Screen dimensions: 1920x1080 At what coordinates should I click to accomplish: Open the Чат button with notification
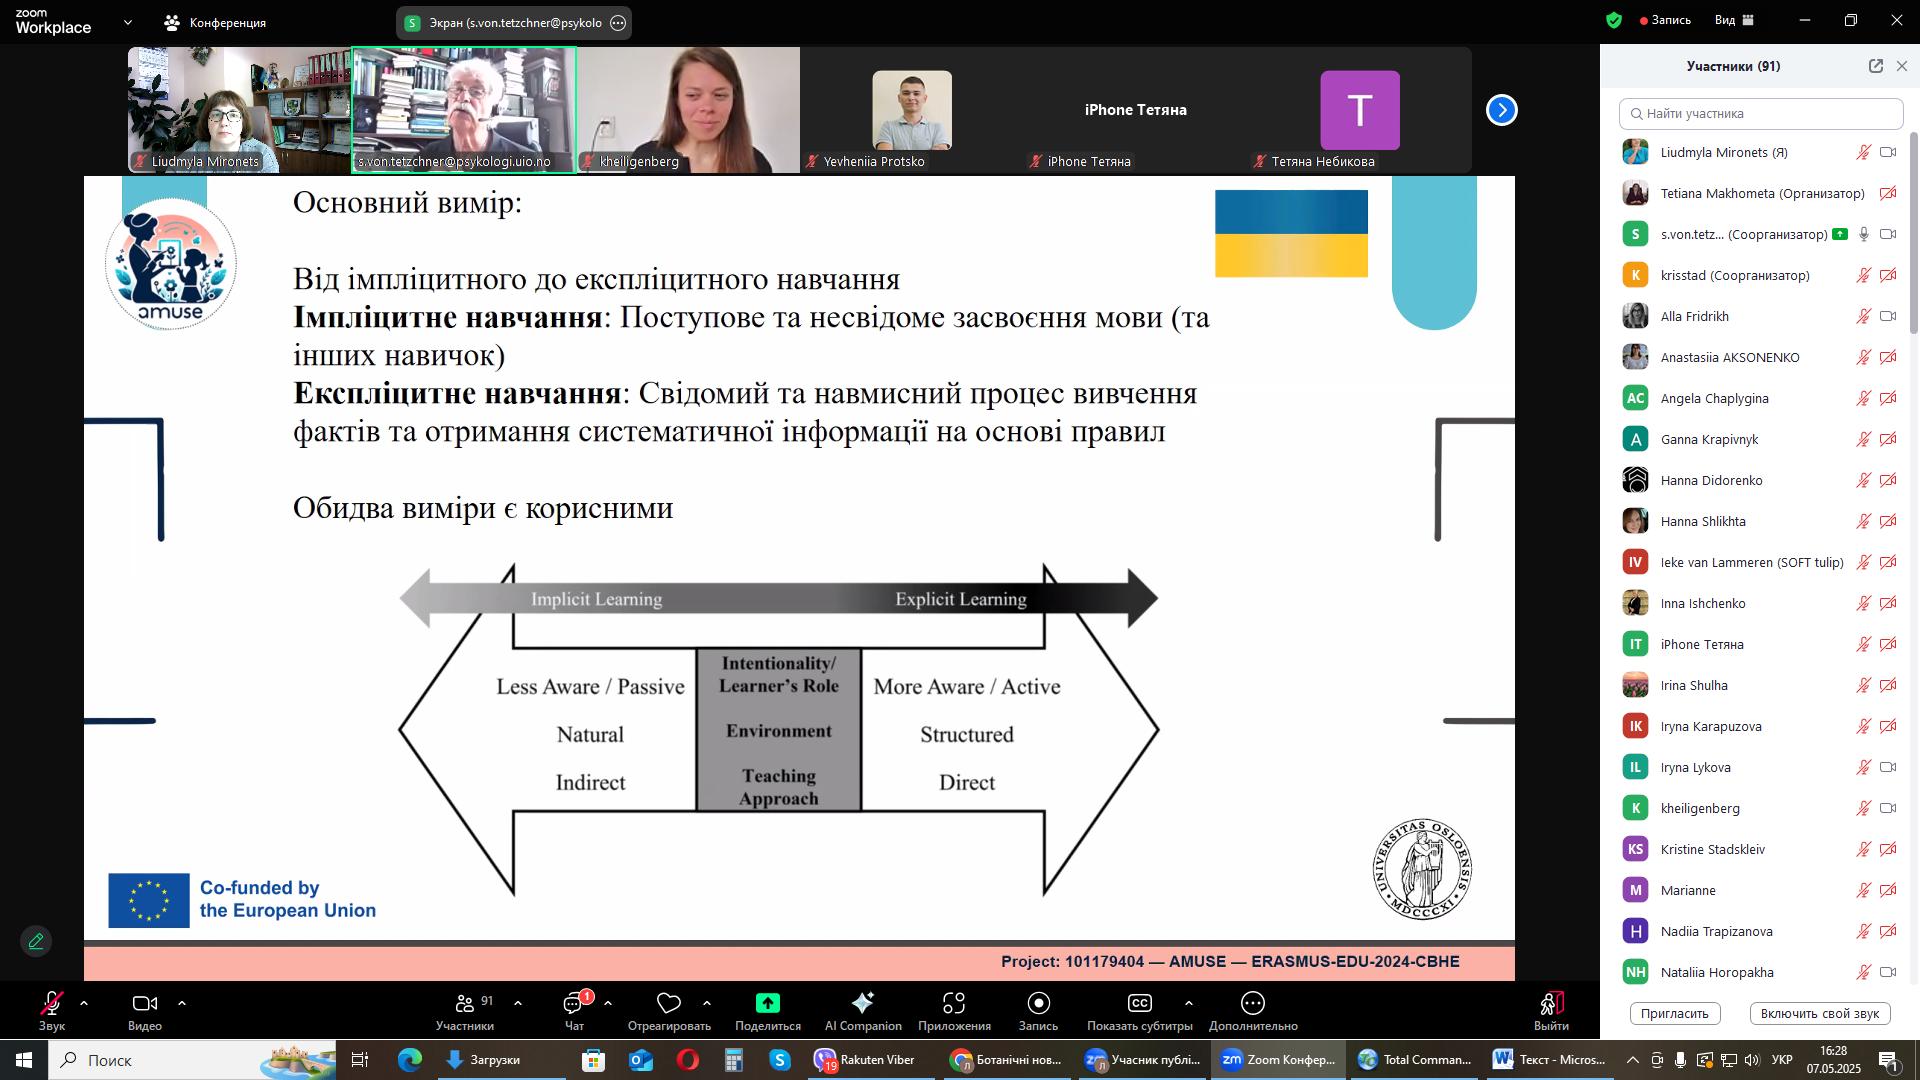click(x=575, y=1011)
